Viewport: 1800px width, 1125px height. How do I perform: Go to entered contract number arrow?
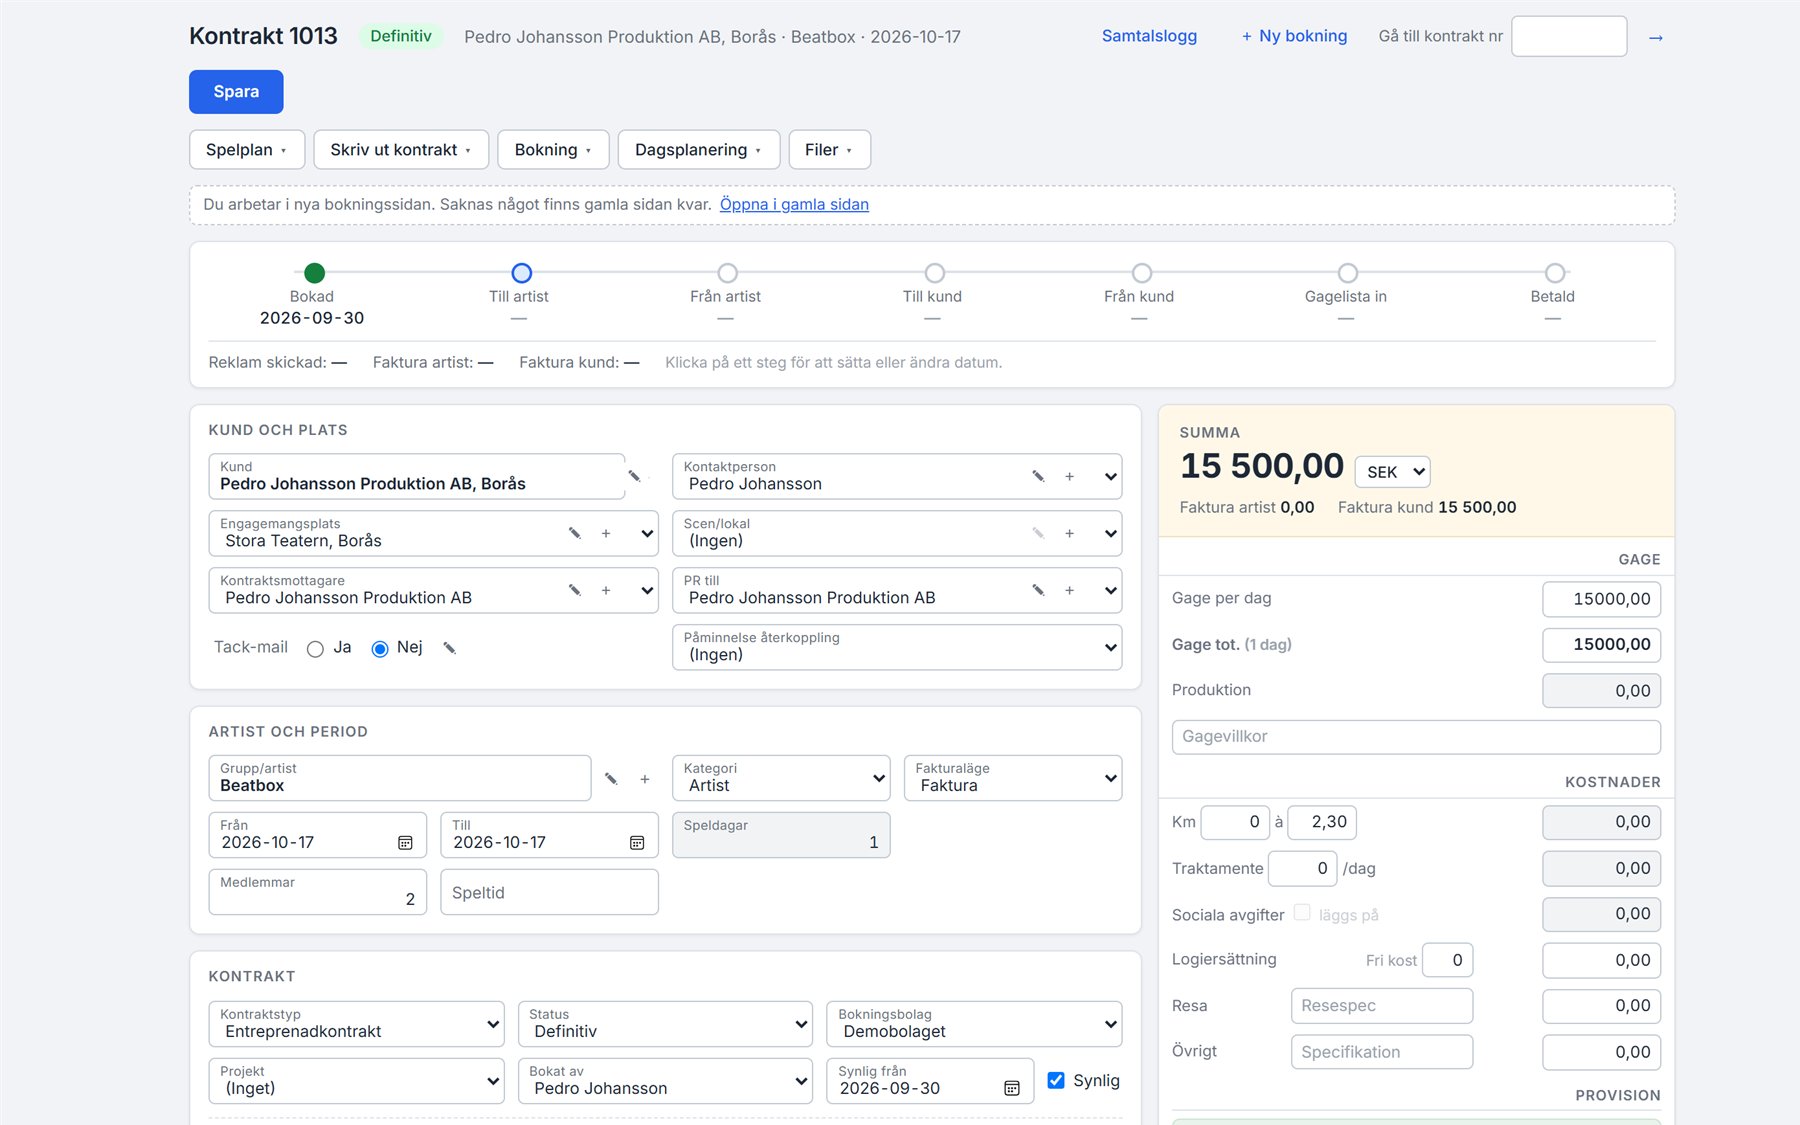[x=1655, y=37]
